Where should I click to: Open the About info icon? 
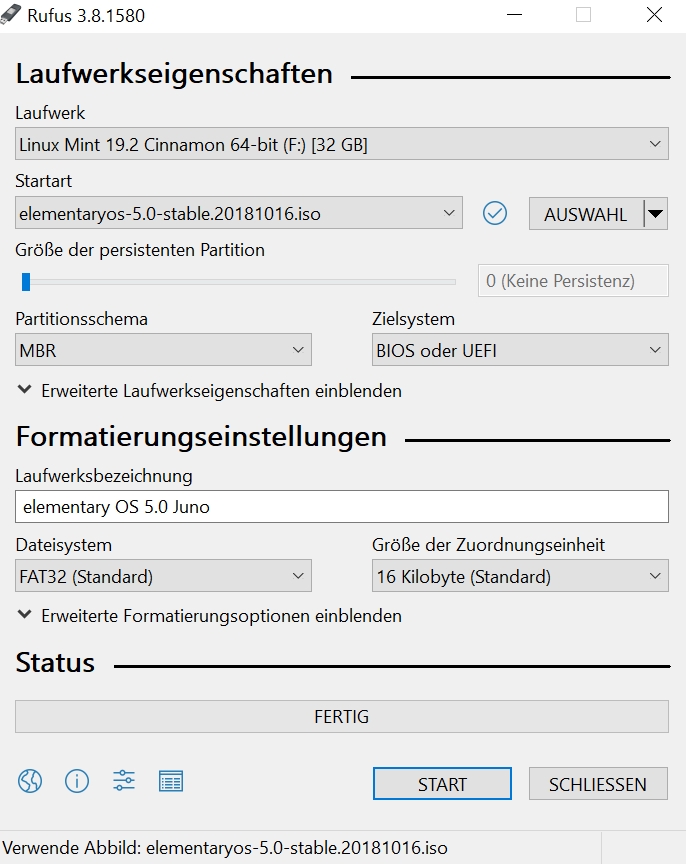(x=77, y=781)
